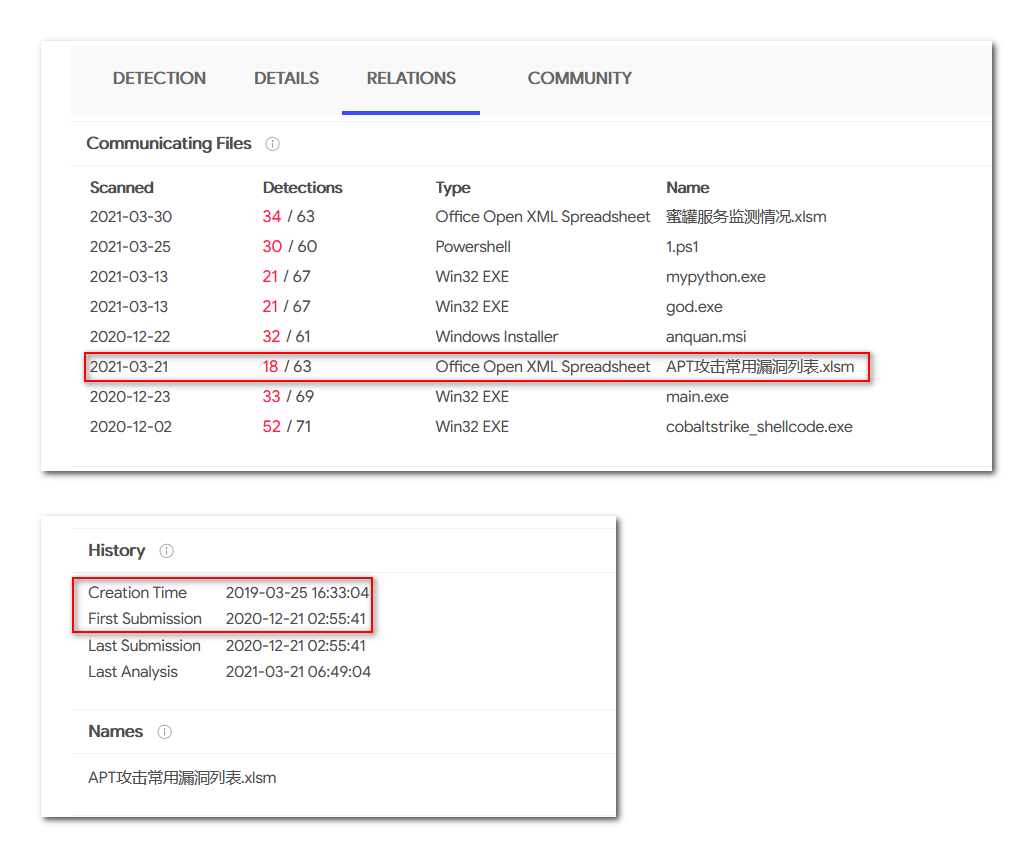Click the mypython.exe file name

(715, 277)
